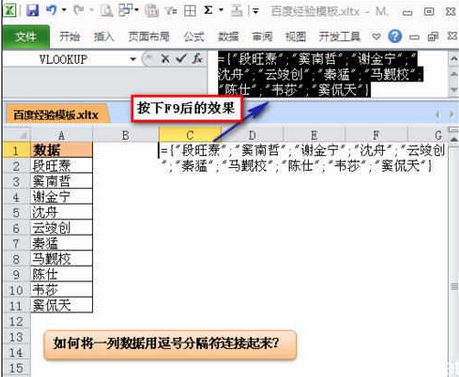Click the Paste icon in quick toolbar
459x377 pixels.
[152, 11]
